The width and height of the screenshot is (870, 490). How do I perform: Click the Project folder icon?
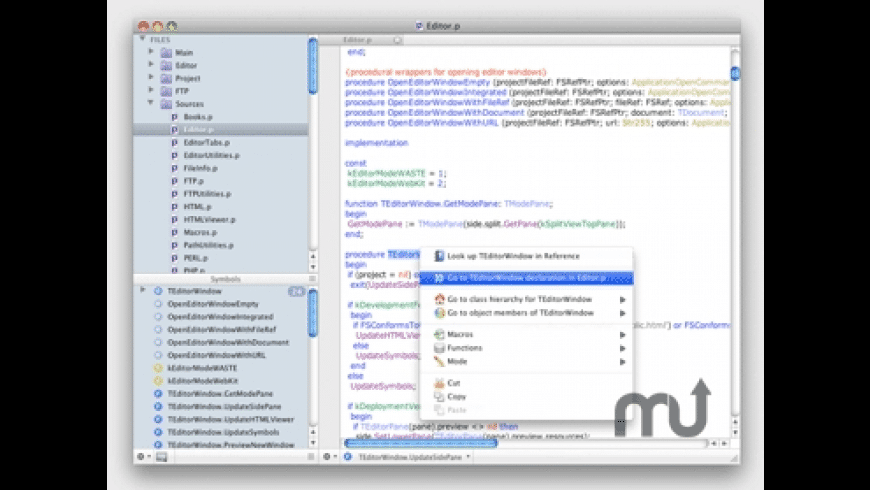pos(166,78)
